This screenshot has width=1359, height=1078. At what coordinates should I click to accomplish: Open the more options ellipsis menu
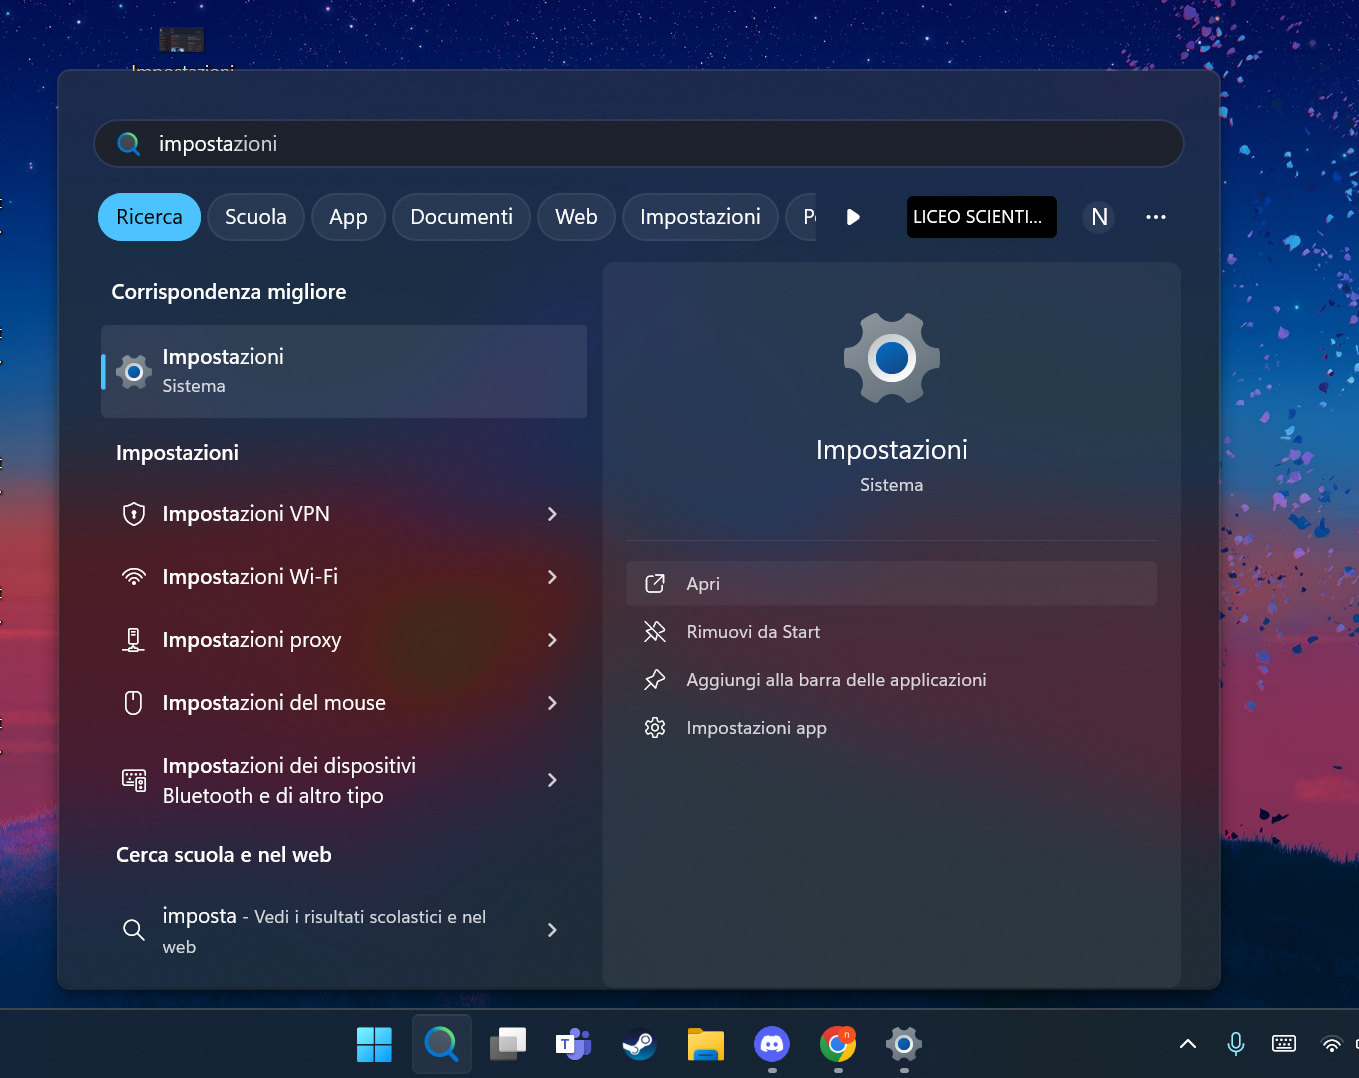click(x=1156, y=216)
